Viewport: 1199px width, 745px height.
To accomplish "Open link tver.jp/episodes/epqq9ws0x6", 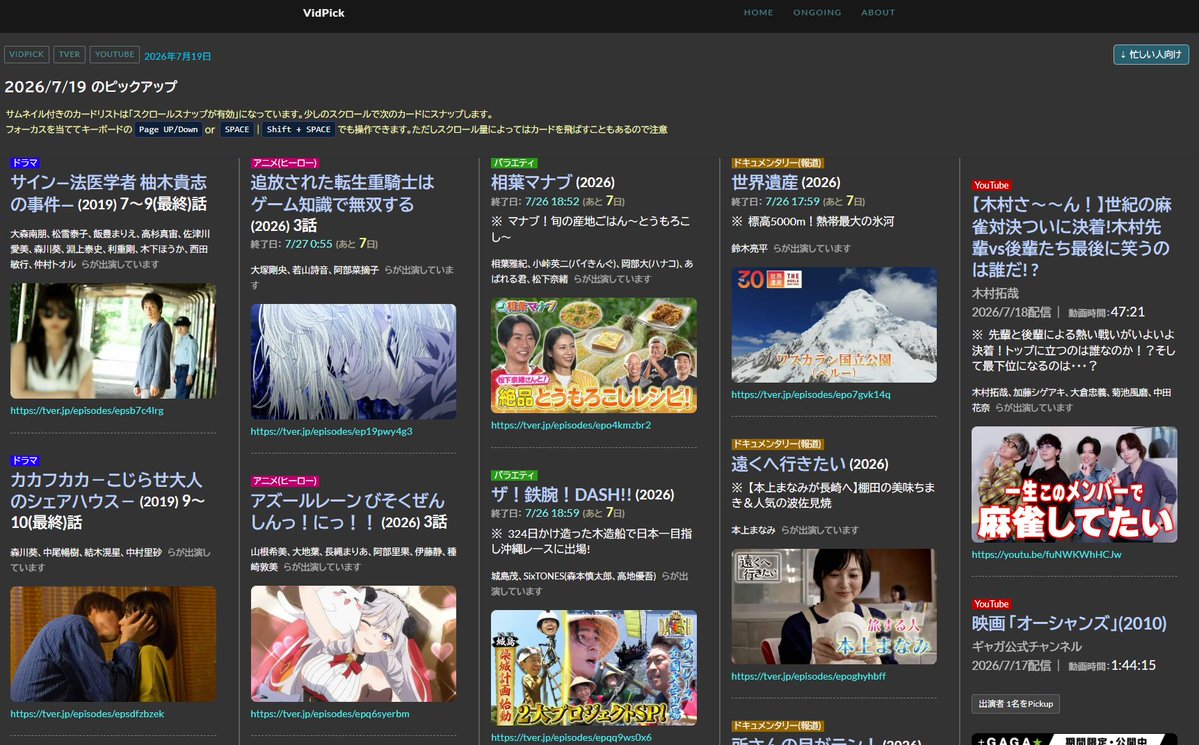I will click(570, 737).
